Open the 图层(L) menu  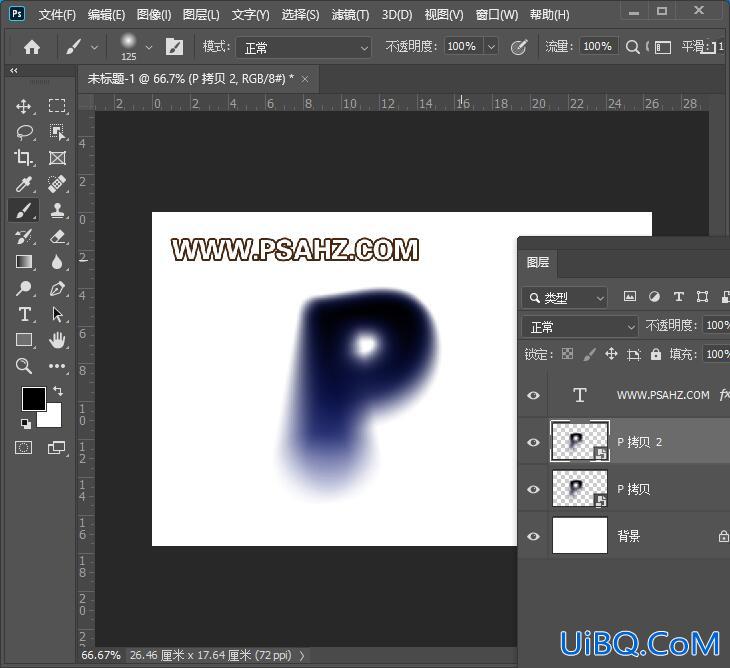(201, 15)
